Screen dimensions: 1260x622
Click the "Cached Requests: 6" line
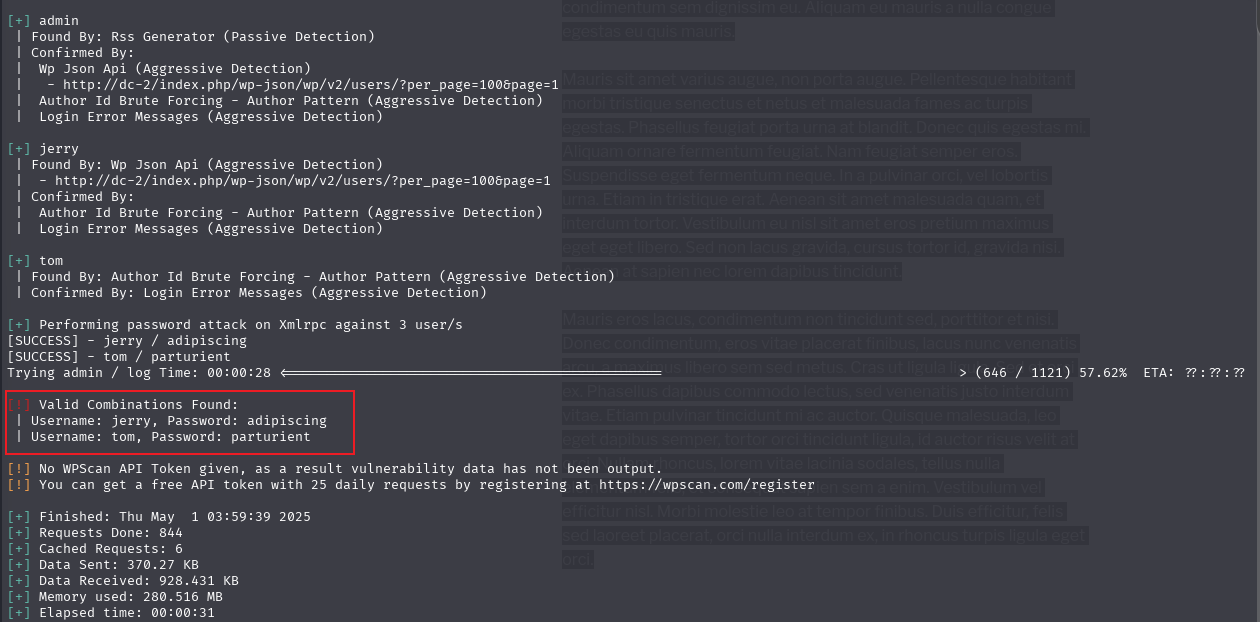(95, 549)
